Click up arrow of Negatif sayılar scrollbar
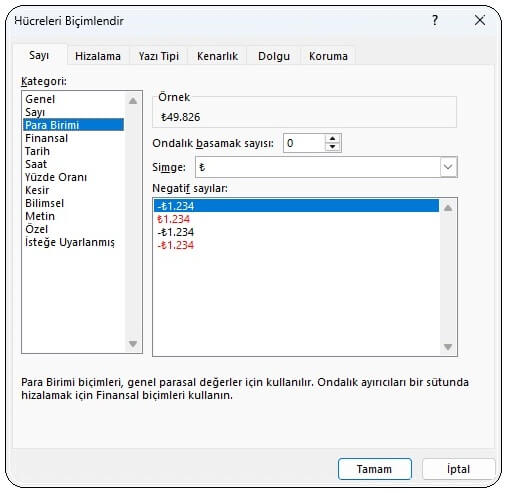The image size is (507, 493). click(448, 208)
